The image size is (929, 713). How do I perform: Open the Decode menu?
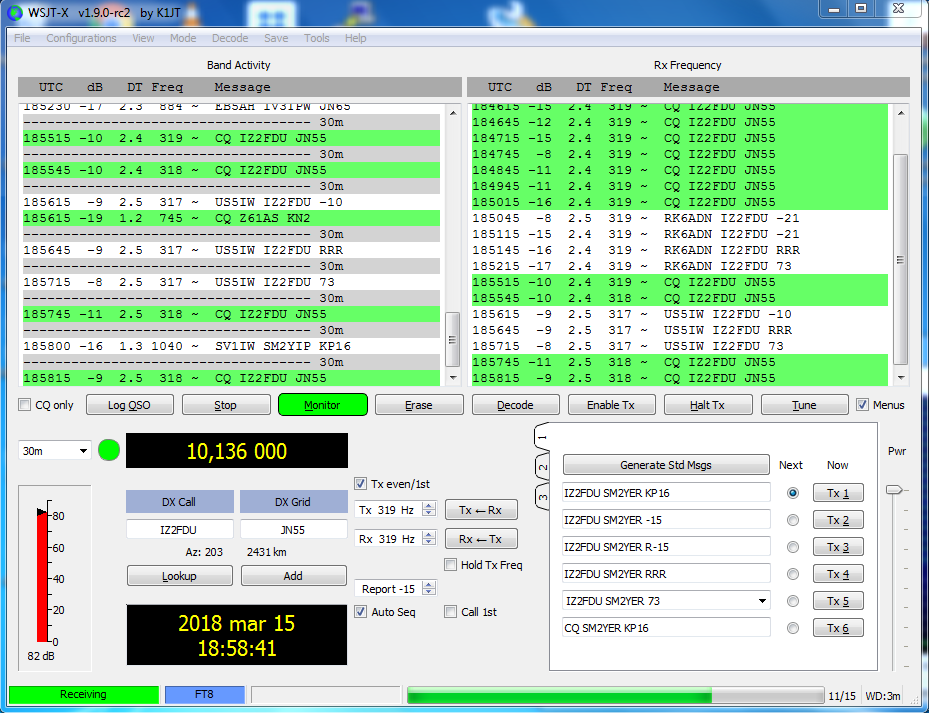230,38
